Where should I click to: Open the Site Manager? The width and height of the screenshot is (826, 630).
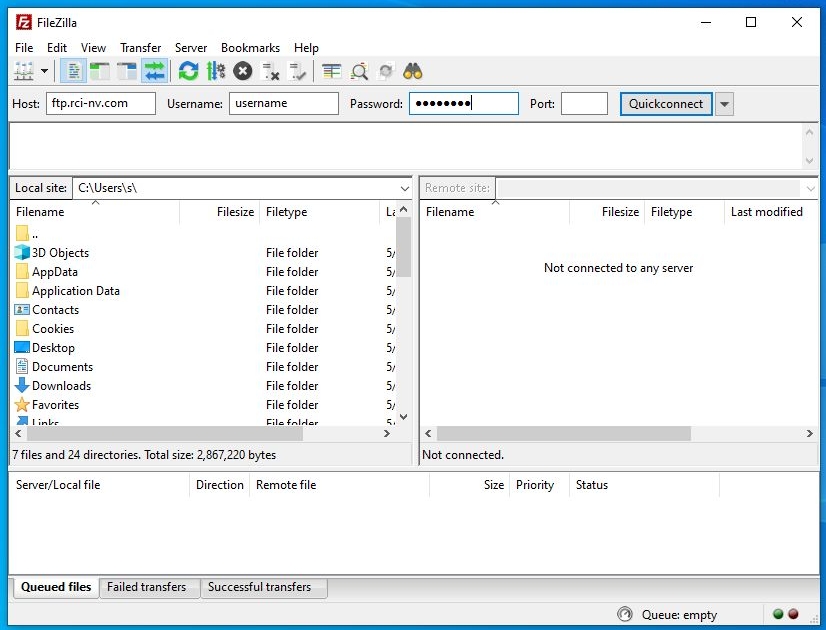point(24,71)
